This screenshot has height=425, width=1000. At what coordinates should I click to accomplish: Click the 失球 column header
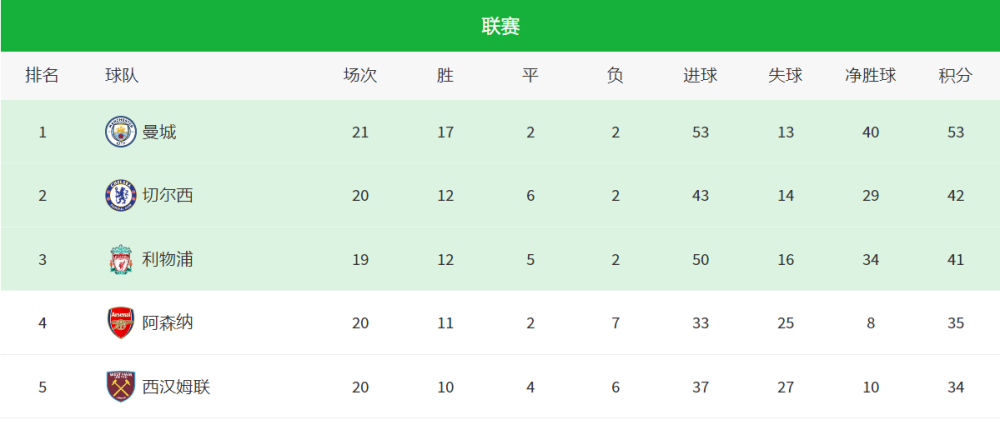785,76
